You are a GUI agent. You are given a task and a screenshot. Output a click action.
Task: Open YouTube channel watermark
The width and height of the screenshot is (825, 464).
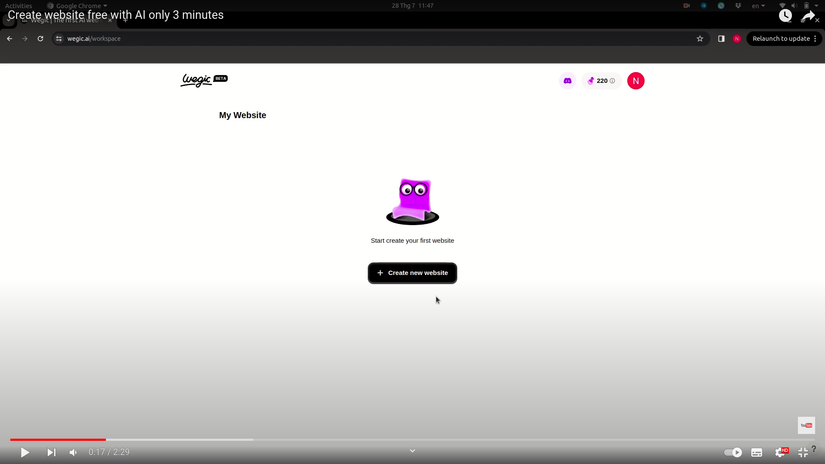coord(806,425)
